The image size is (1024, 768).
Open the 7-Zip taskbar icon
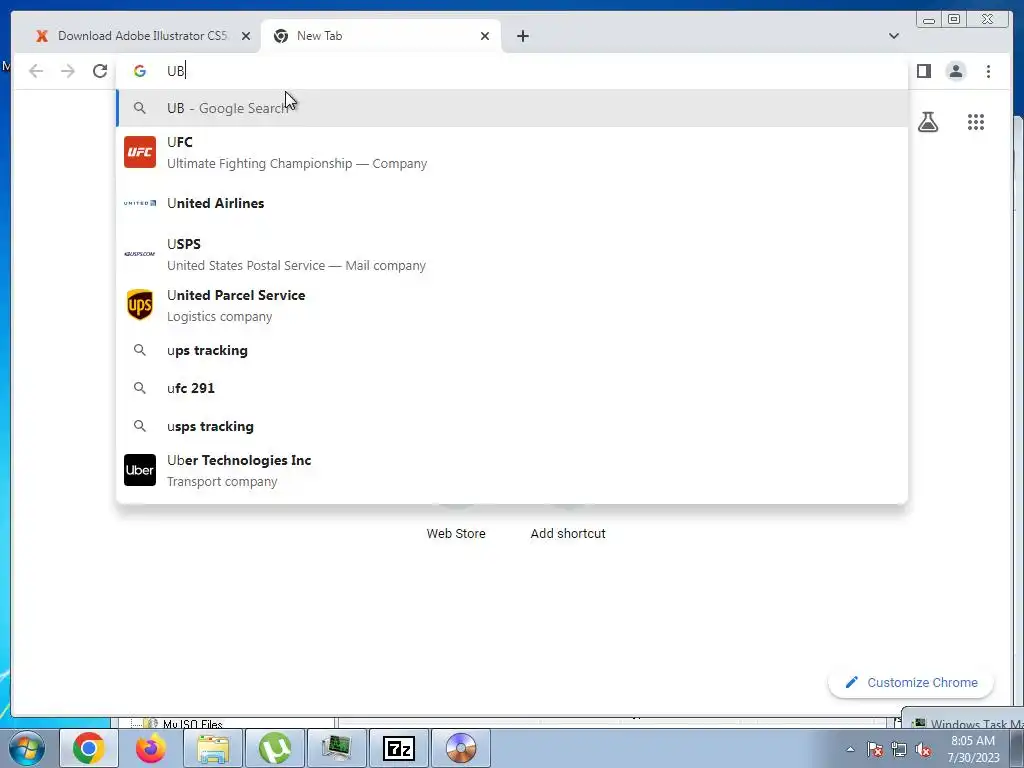(x=399, y=748)
